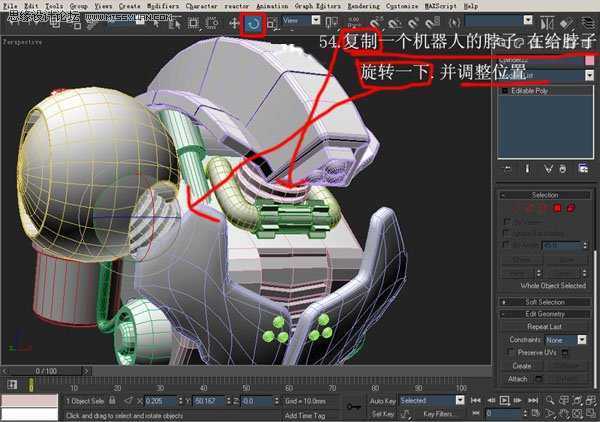Tick the By Vertex checkbox
Screen dimensions: 600x422
pos(507,222)
